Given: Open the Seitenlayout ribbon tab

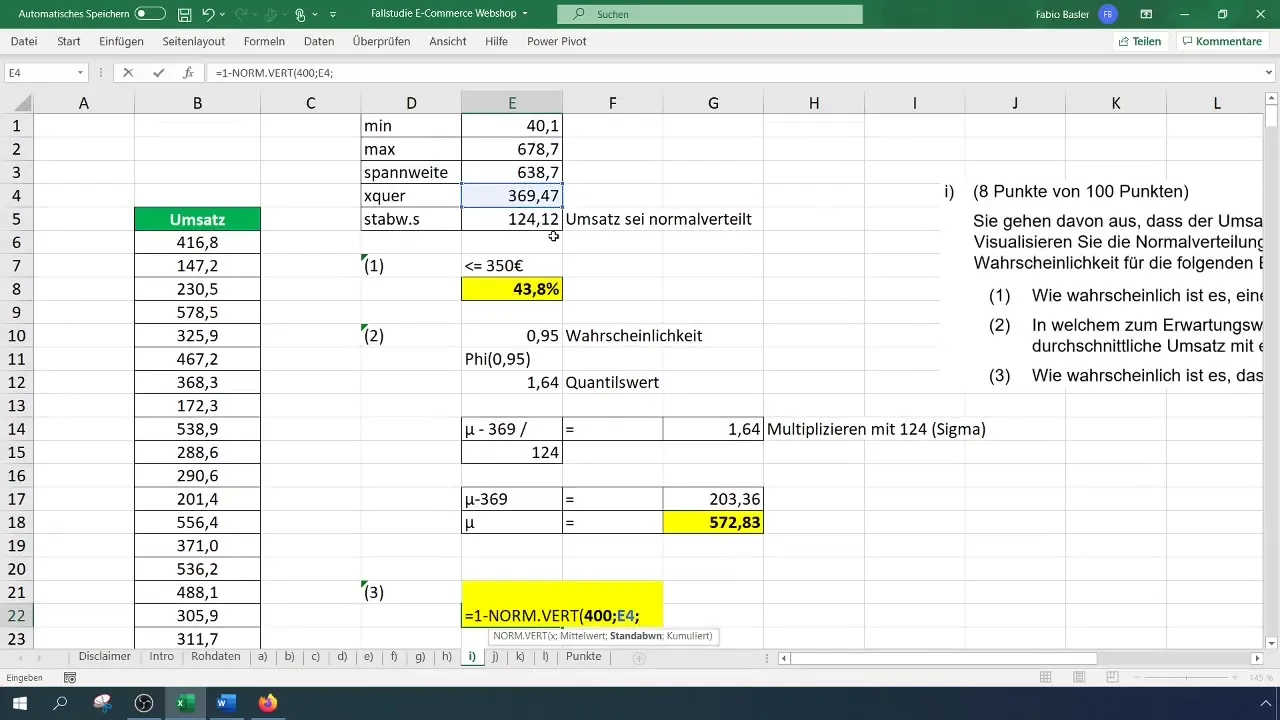Looking at the screenshot, I should click(x=195, y=41).
